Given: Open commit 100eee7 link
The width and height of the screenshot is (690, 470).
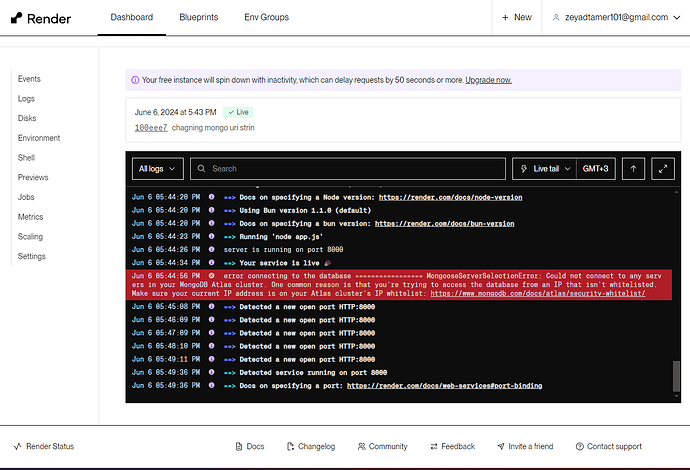Looking at the screenshot, I should [151, 128].
